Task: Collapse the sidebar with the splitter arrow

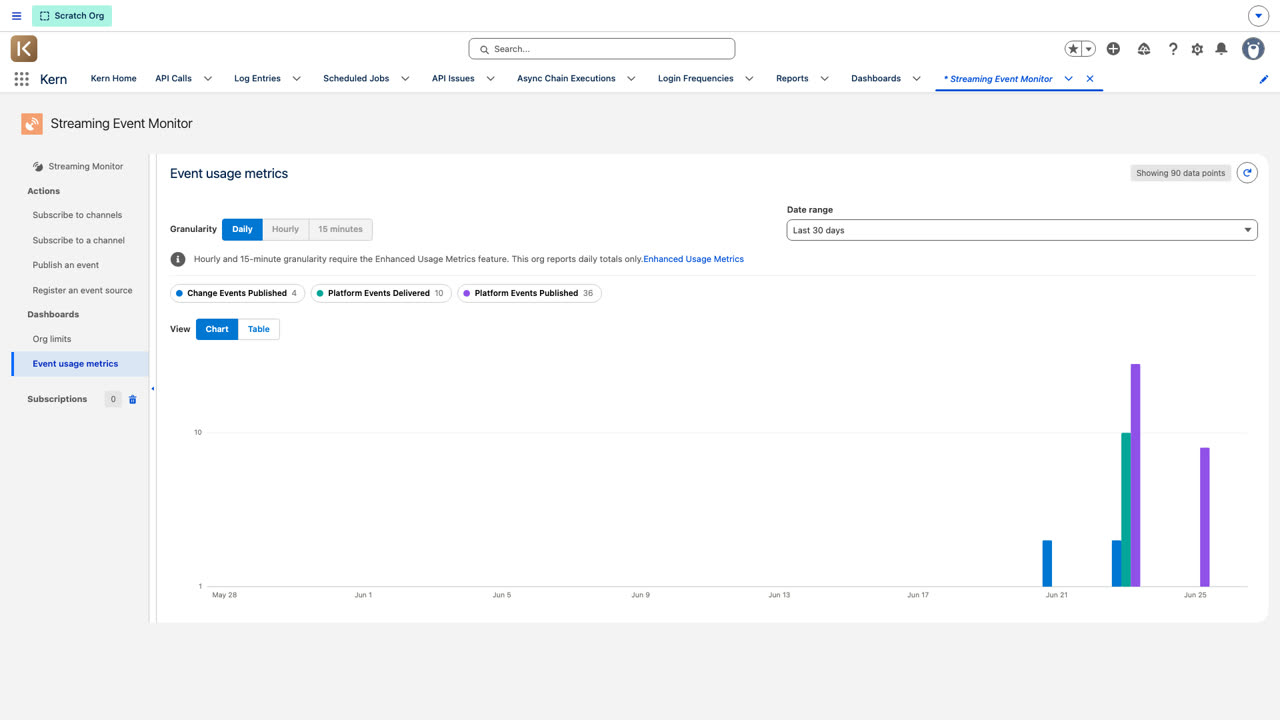Action: (152, 389)
